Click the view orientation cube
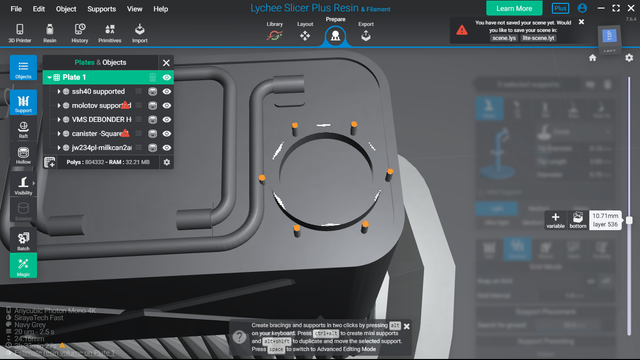The width and height of the screenshot is (640, 360). [x=609, y=38]
